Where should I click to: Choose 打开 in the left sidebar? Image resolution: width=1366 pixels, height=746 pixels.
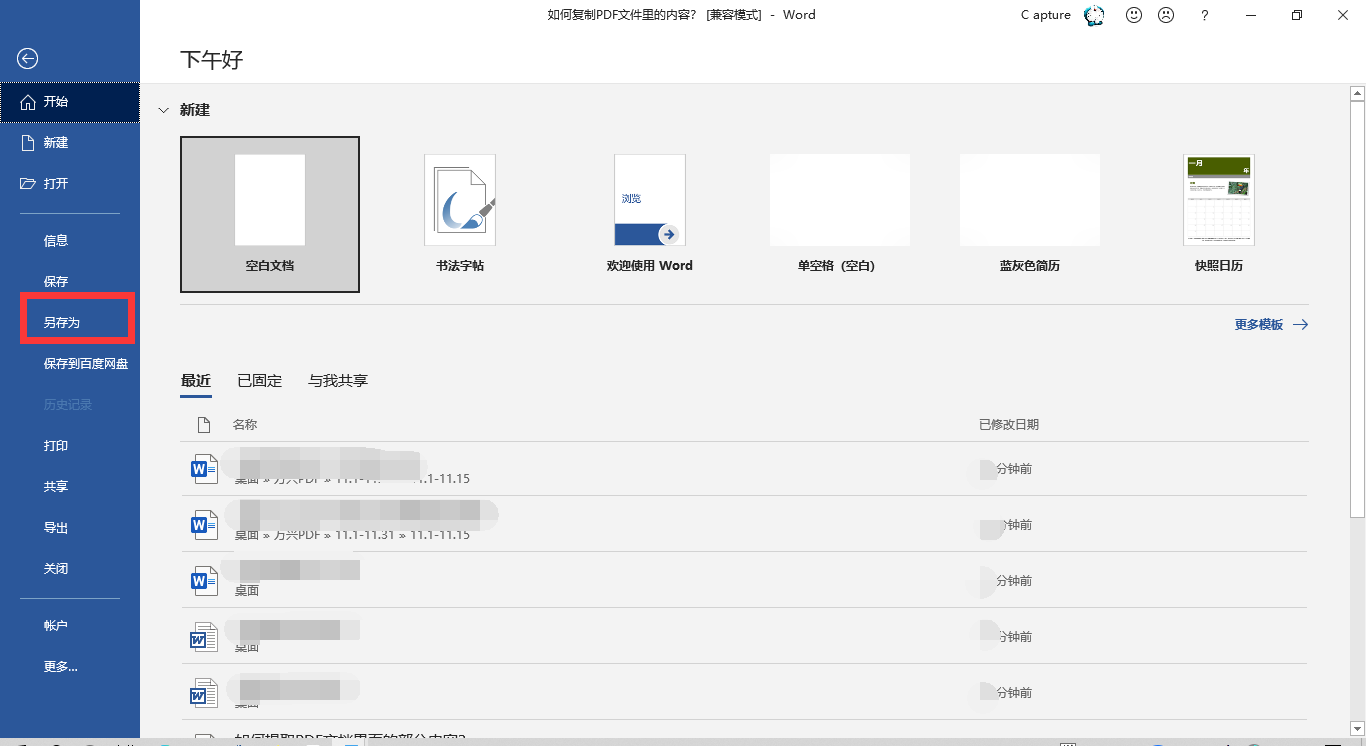[70, 184]
